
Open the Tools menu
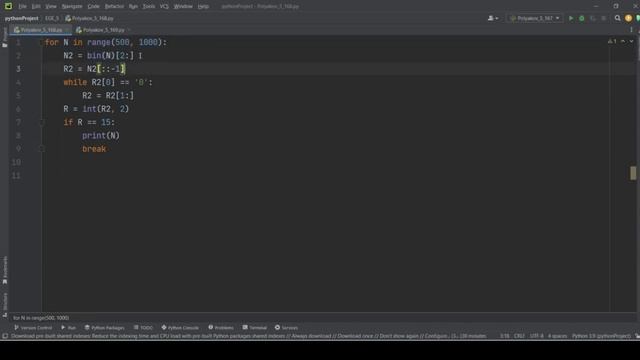click(x=149, y=7)
